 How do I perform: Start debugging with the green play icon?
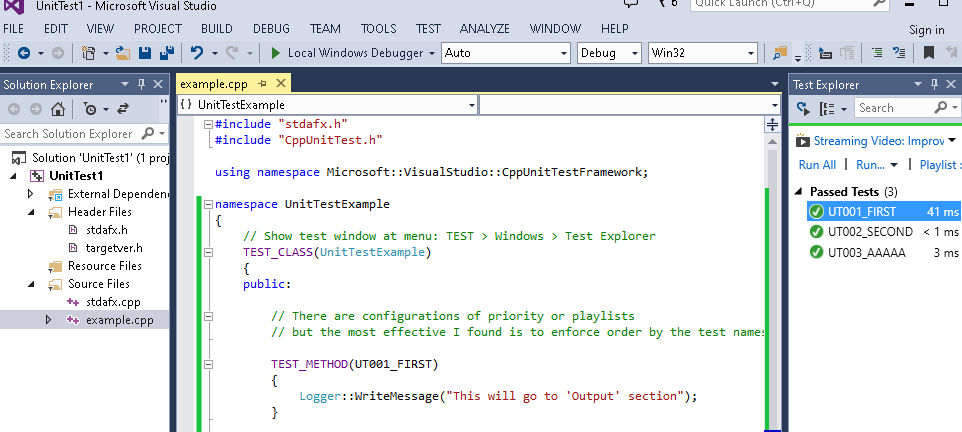click(x=275, y=53)
